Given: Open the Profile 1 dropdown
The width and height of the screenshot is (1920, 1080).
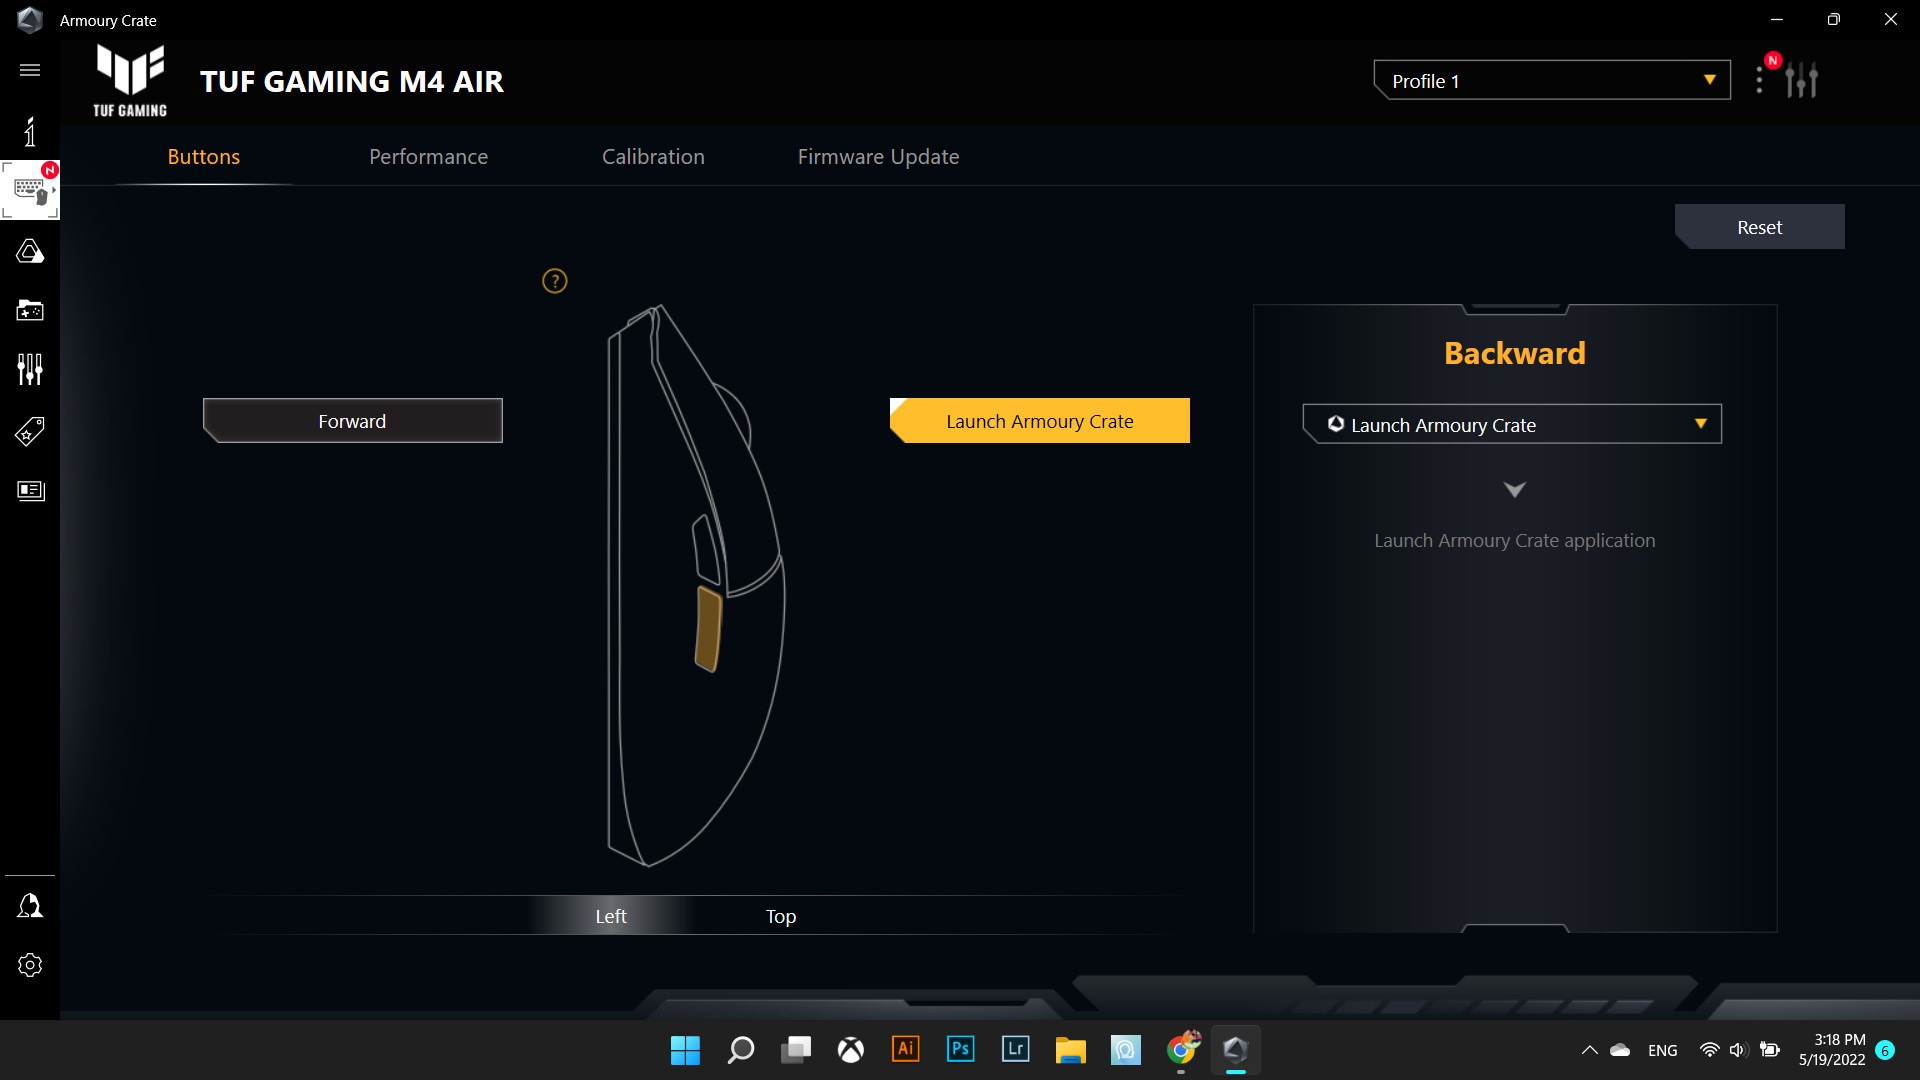Looking at the screenshot, I should point(1552,81).
